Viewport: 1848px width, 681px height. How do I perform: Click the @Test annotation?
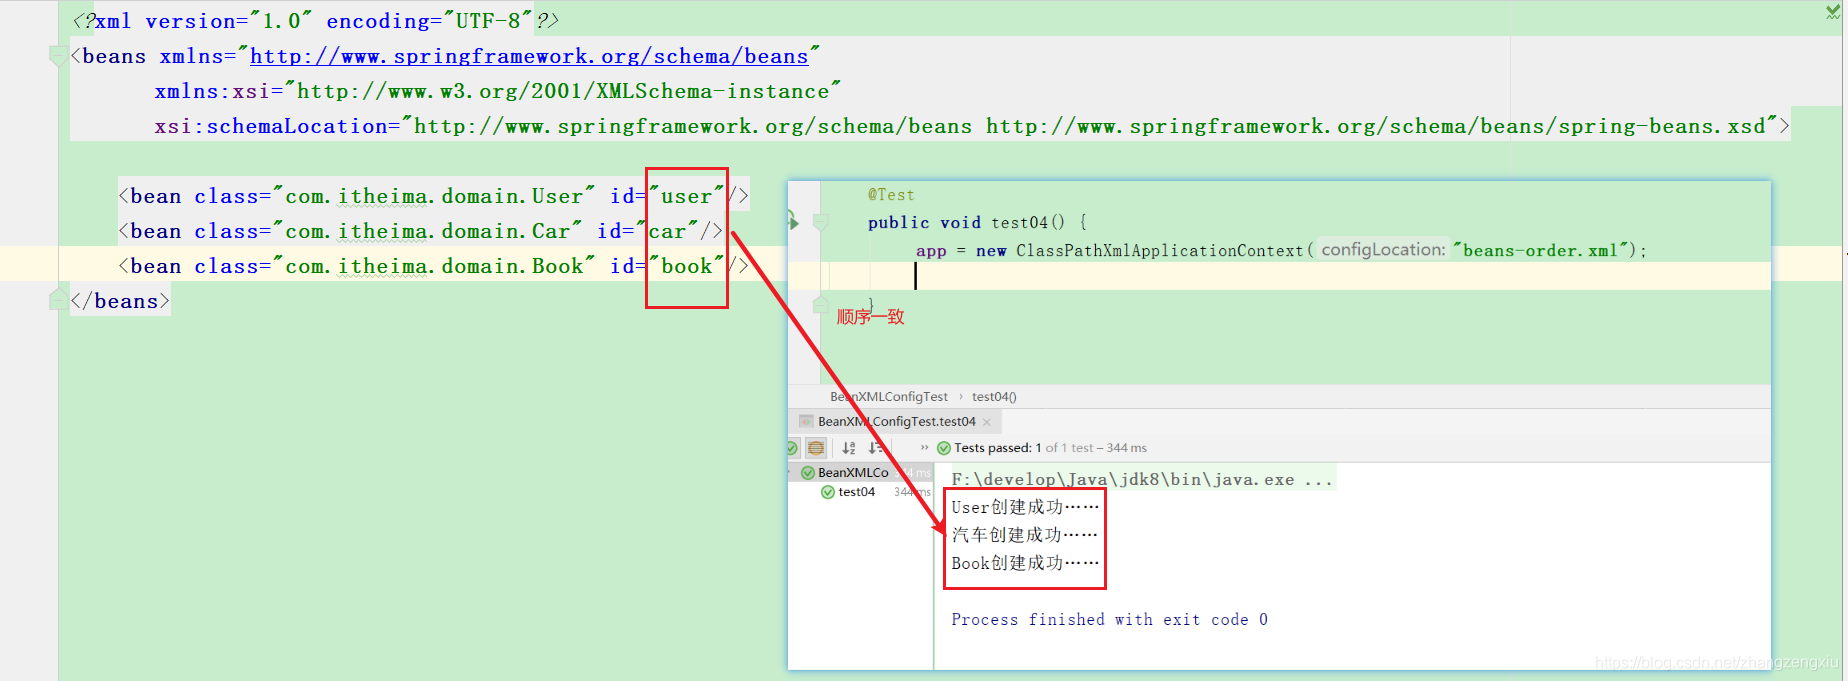point(891,195)
